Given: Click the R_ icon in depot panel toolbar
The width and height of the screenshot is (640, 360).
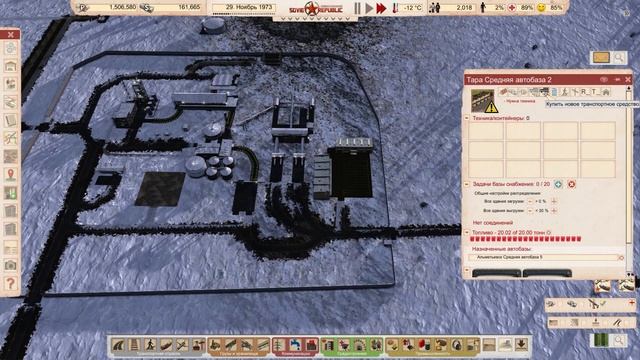Looking at the screenshot, I should point(584,92).
